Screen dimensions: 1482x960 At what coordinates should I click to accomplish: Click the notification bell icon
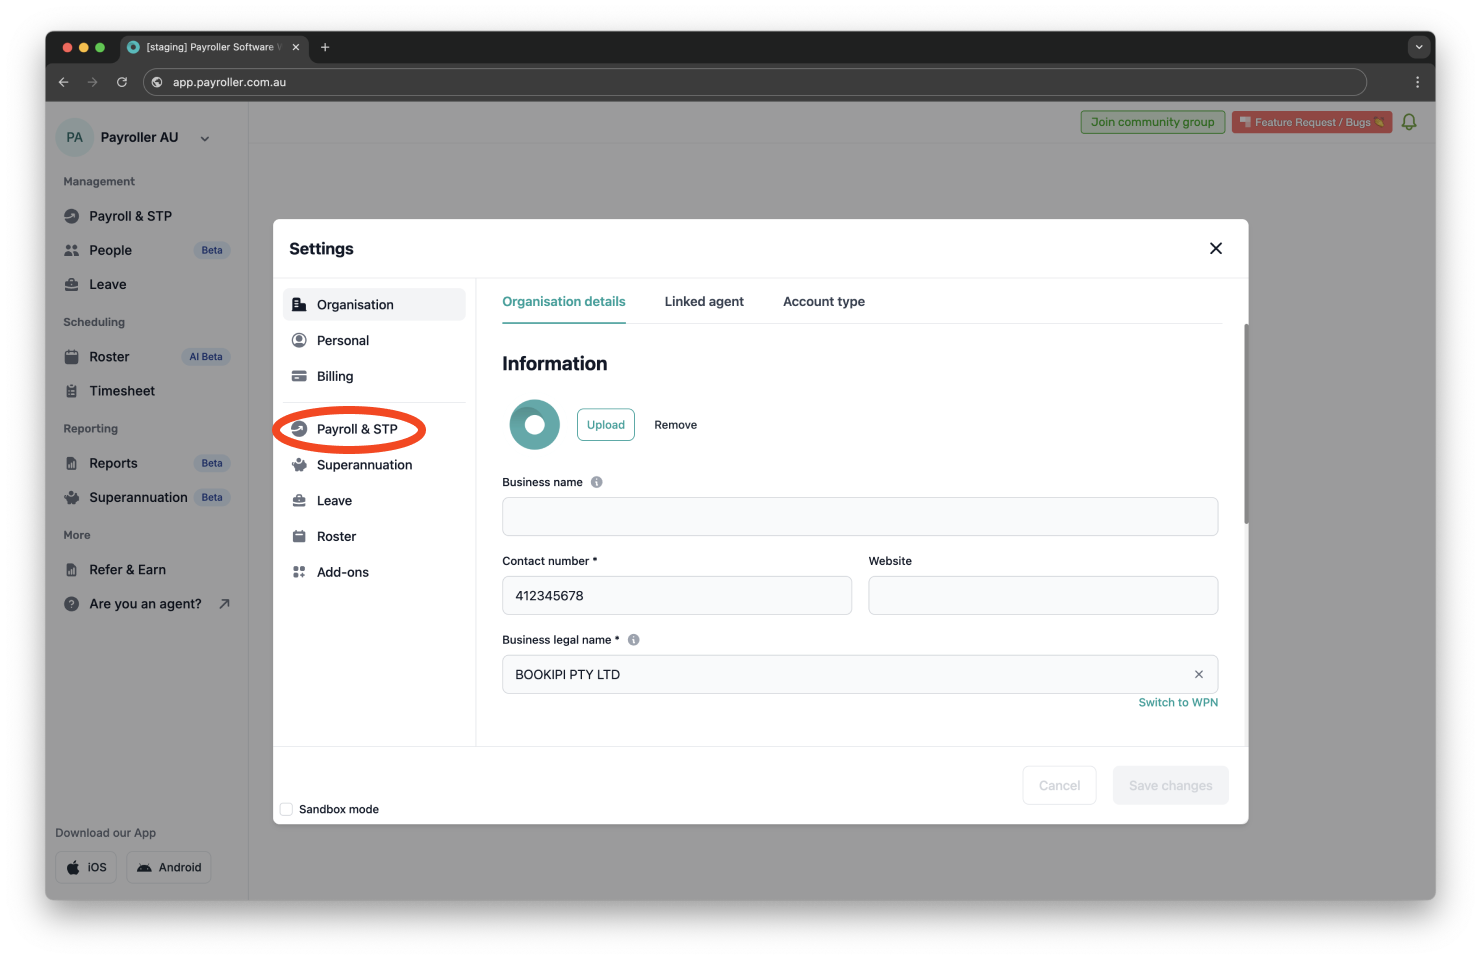[1409, 121]
